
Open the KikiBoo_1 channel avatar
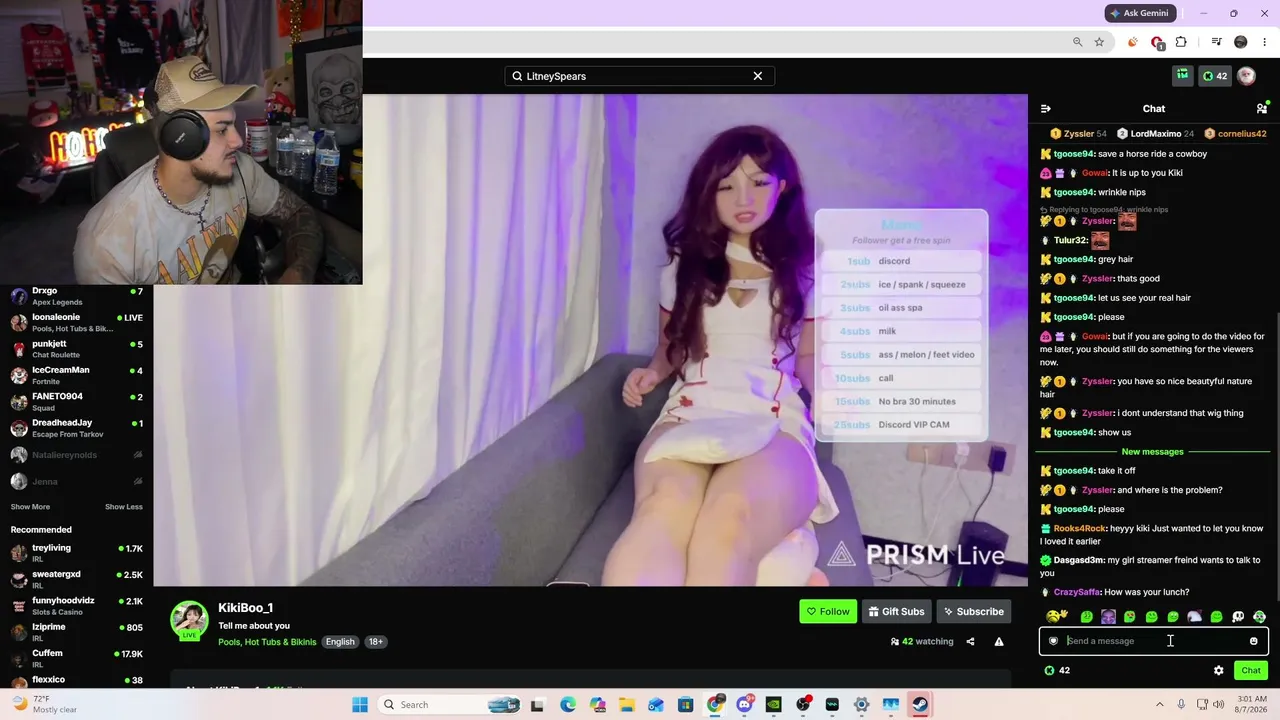tap(189, 620)
